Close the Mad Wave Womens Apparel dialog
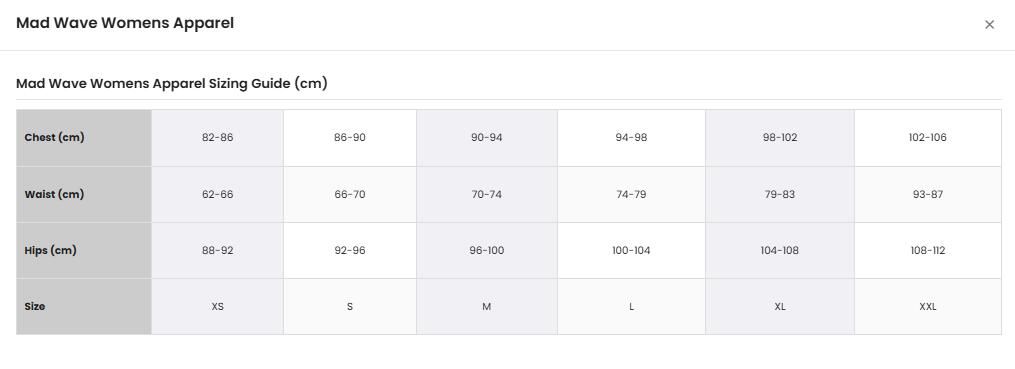This screenshot has height=369, width=1015. (x=989, y=25)
